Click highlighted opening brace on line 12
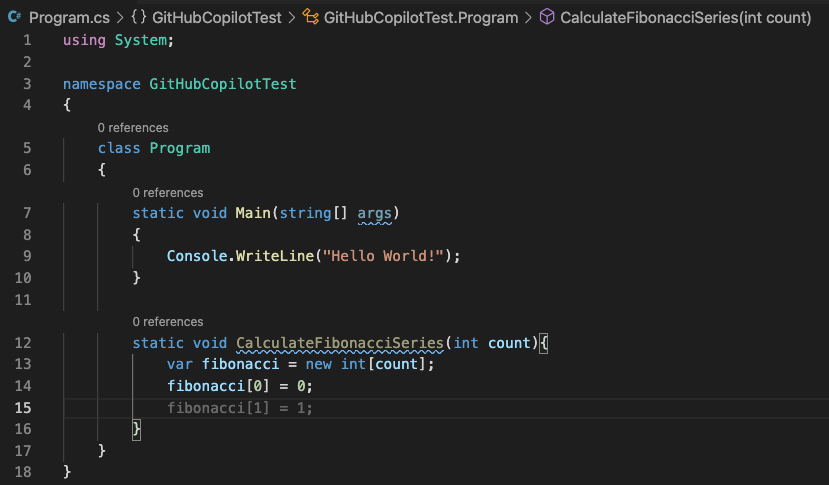The image size is (829, 485). coord(544,343)
